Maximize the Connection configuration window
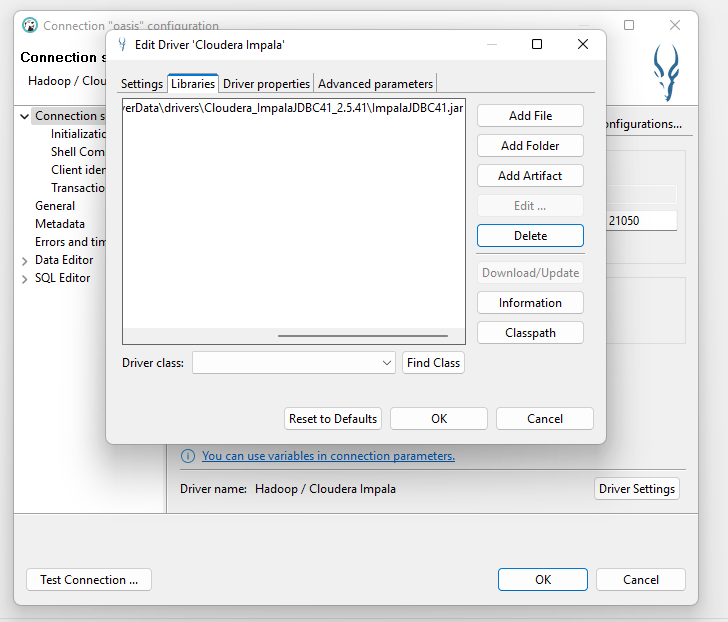 click(x=629, y=25)
